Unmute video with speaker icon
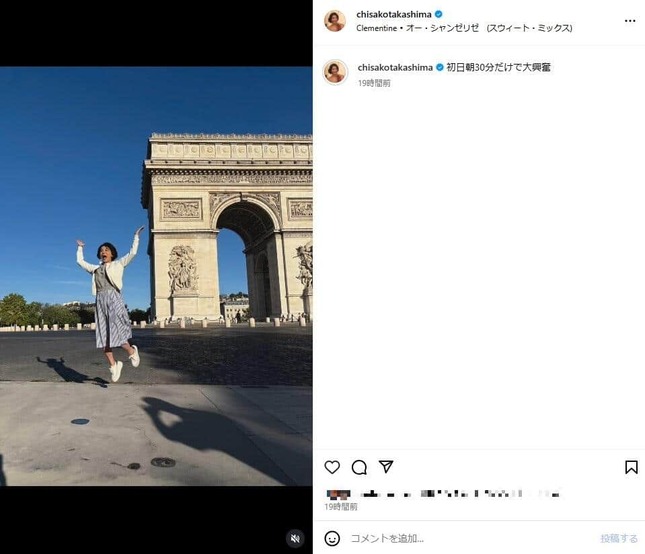 pyautogui.click(x=295, y=538)
